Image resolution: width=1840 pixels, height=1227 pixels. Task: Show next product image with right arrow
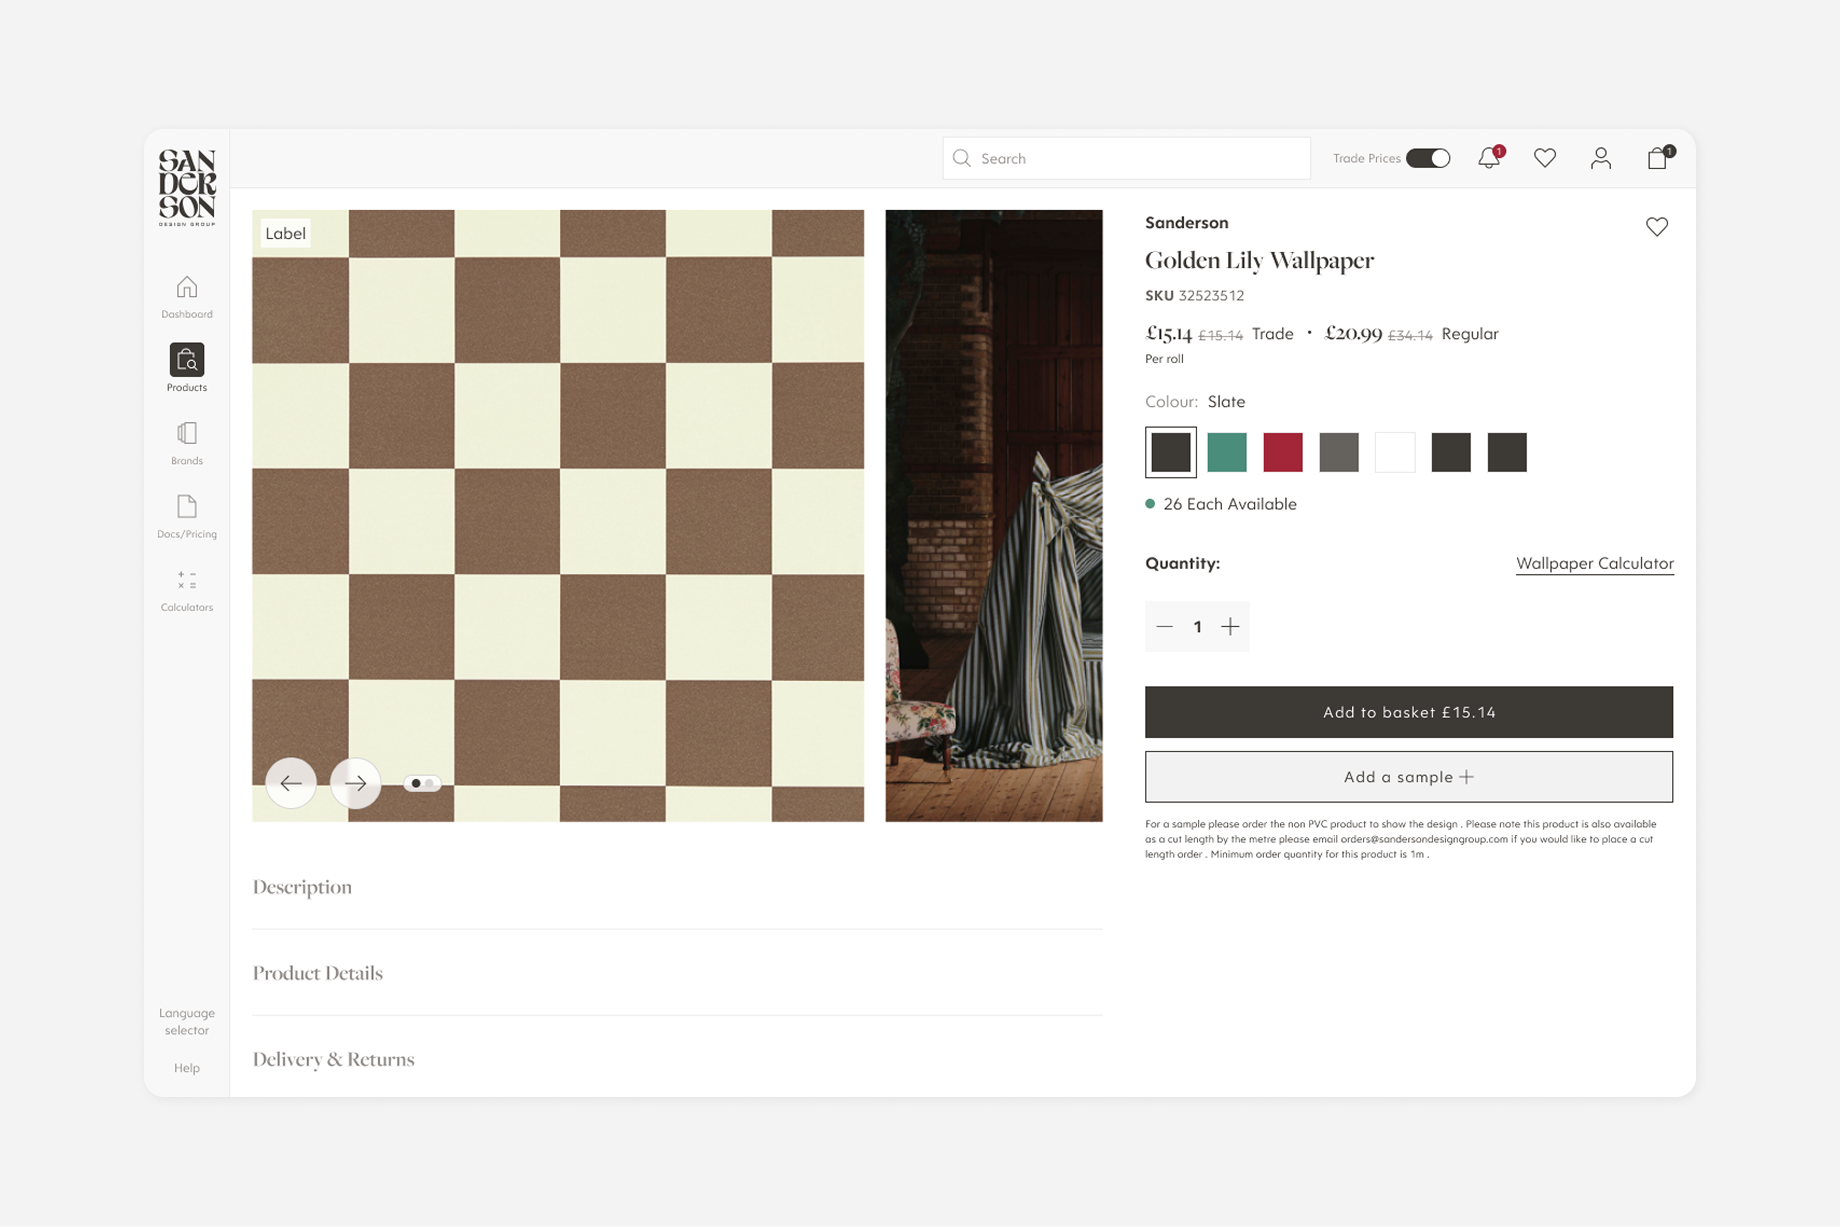[356, 783]
